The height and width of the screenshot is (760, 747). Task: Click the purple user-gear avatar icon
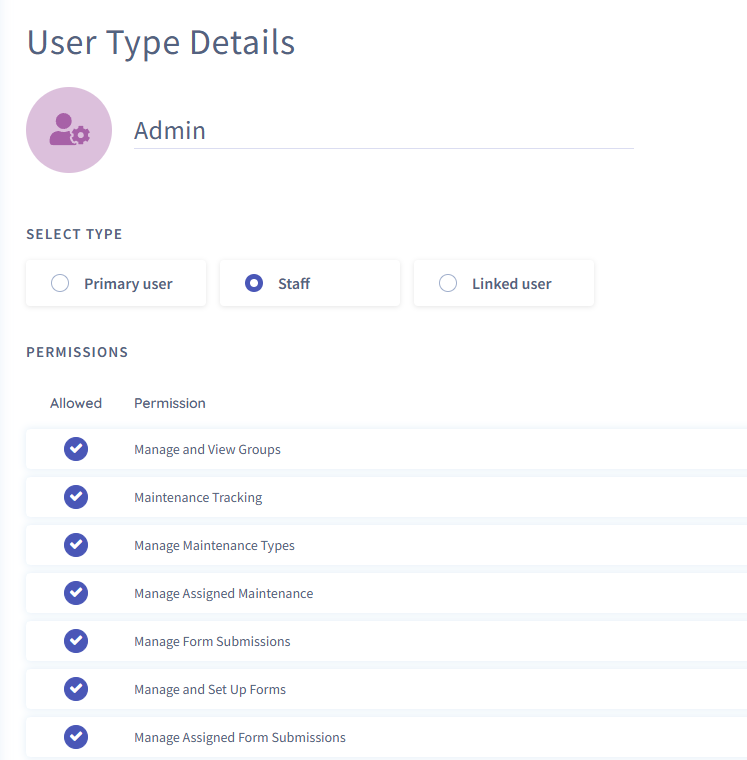69,130
